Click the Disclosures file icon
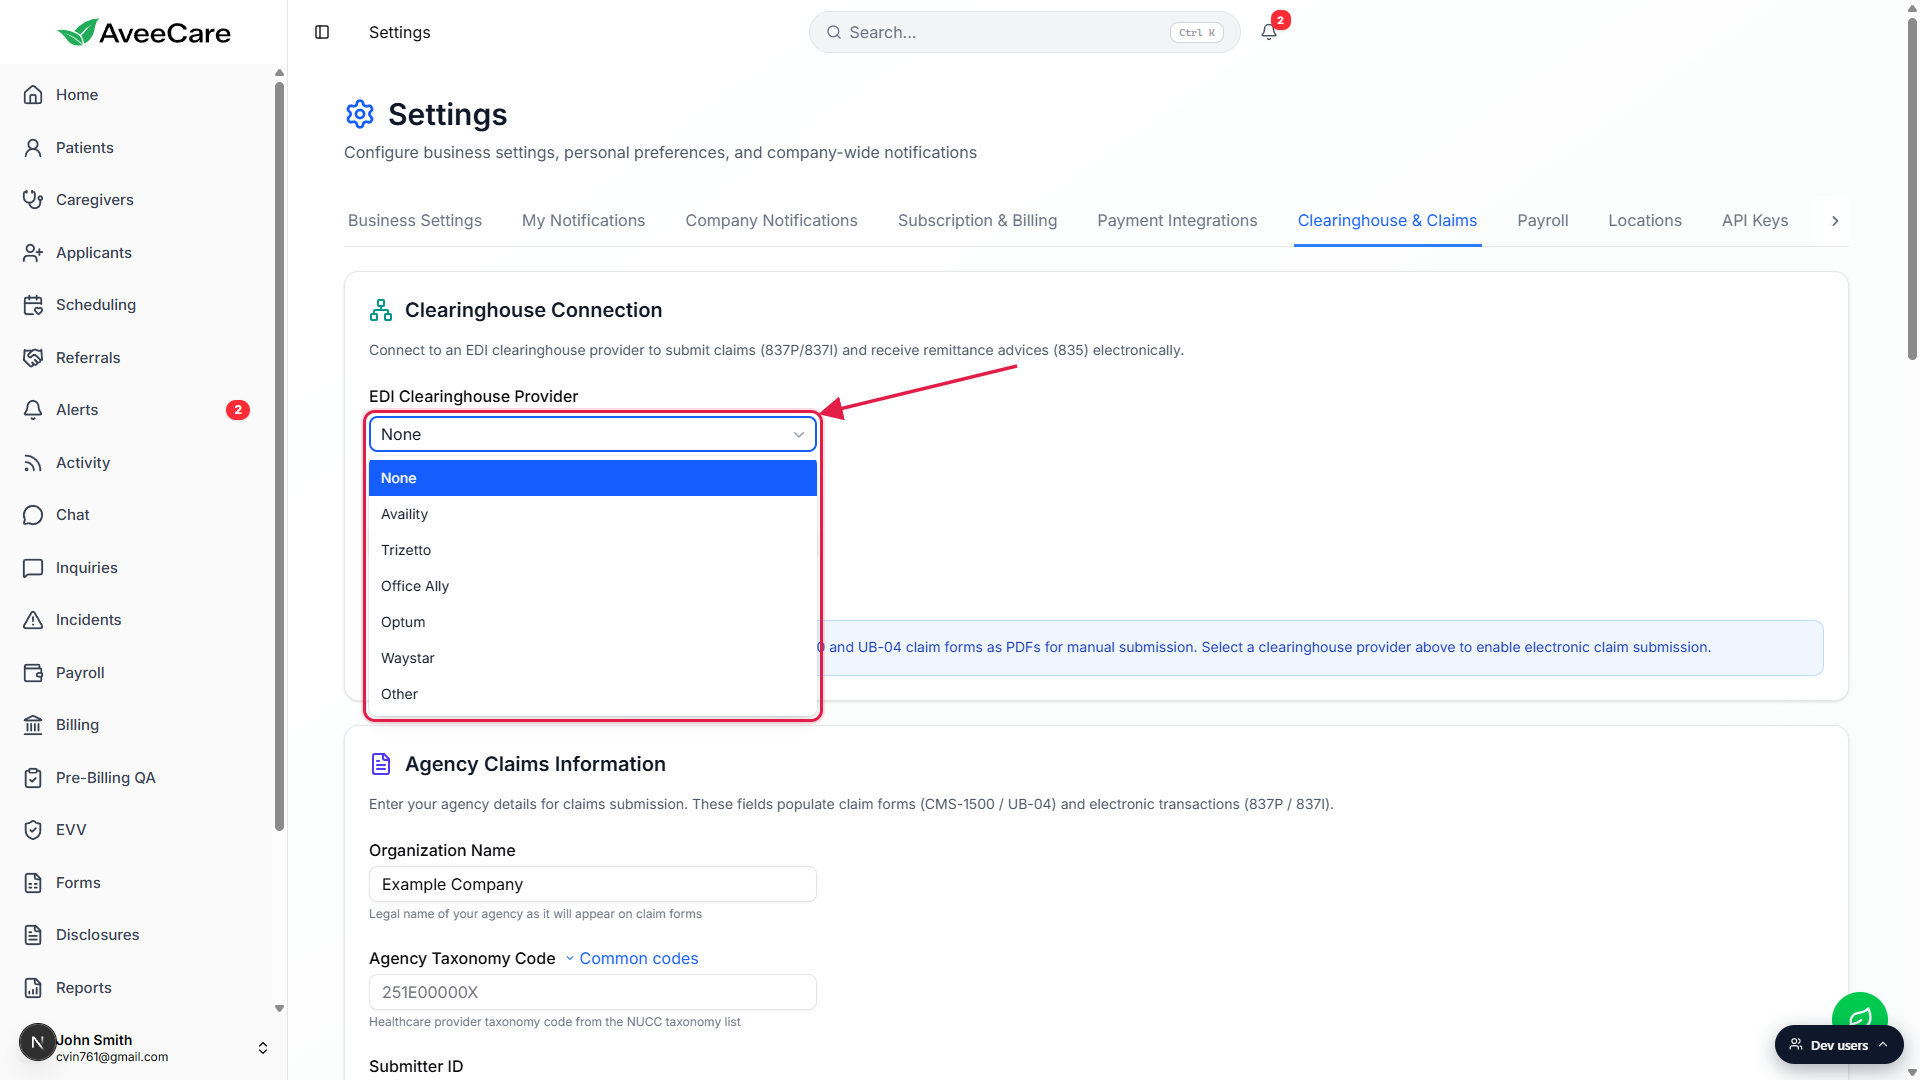The image size is (1920, 1080). click(x=33, y=935)
